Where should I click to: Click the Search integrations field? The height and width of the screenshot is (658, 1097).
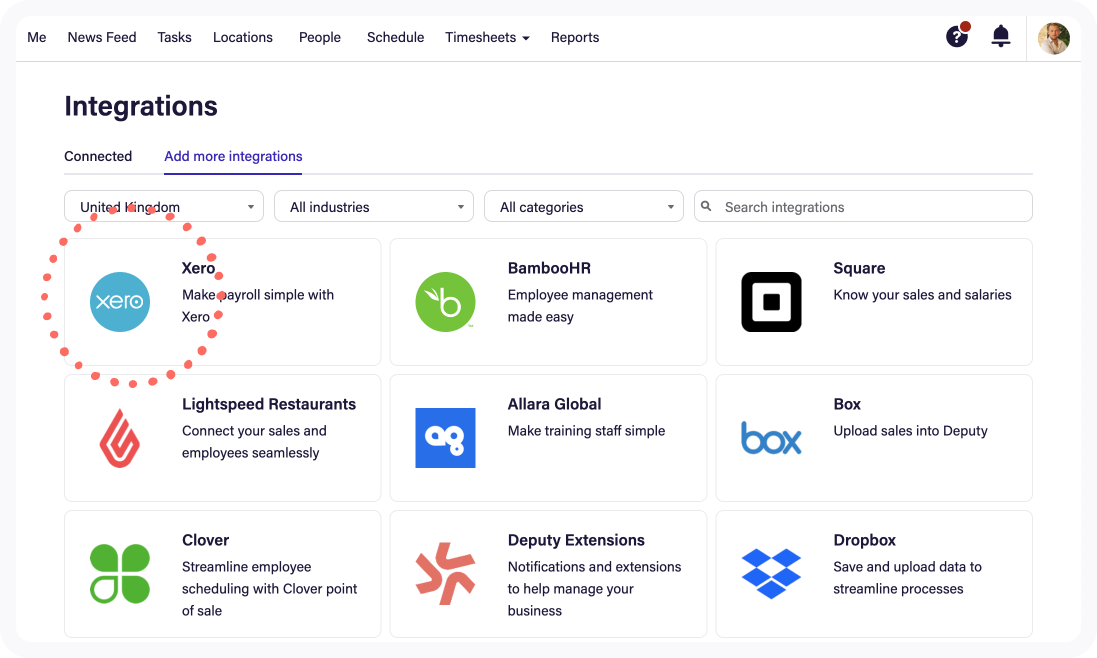coord(863,206)
